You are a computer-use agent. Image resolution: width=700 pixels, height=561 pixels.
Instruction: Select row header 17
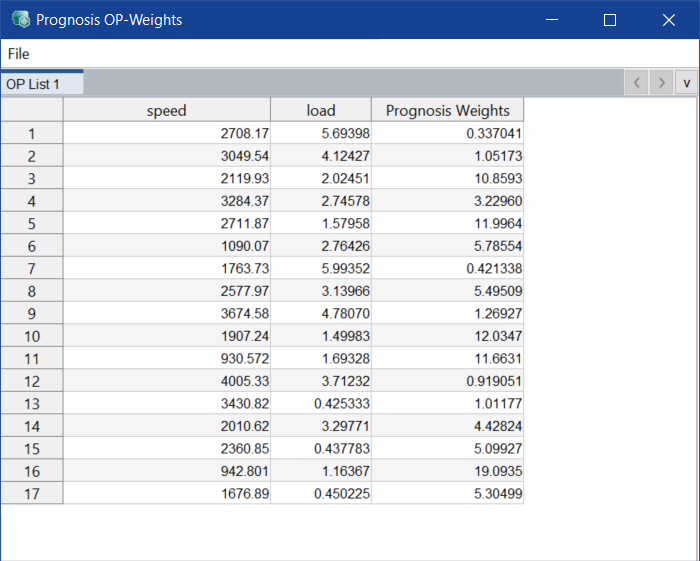tap(32, 493)
